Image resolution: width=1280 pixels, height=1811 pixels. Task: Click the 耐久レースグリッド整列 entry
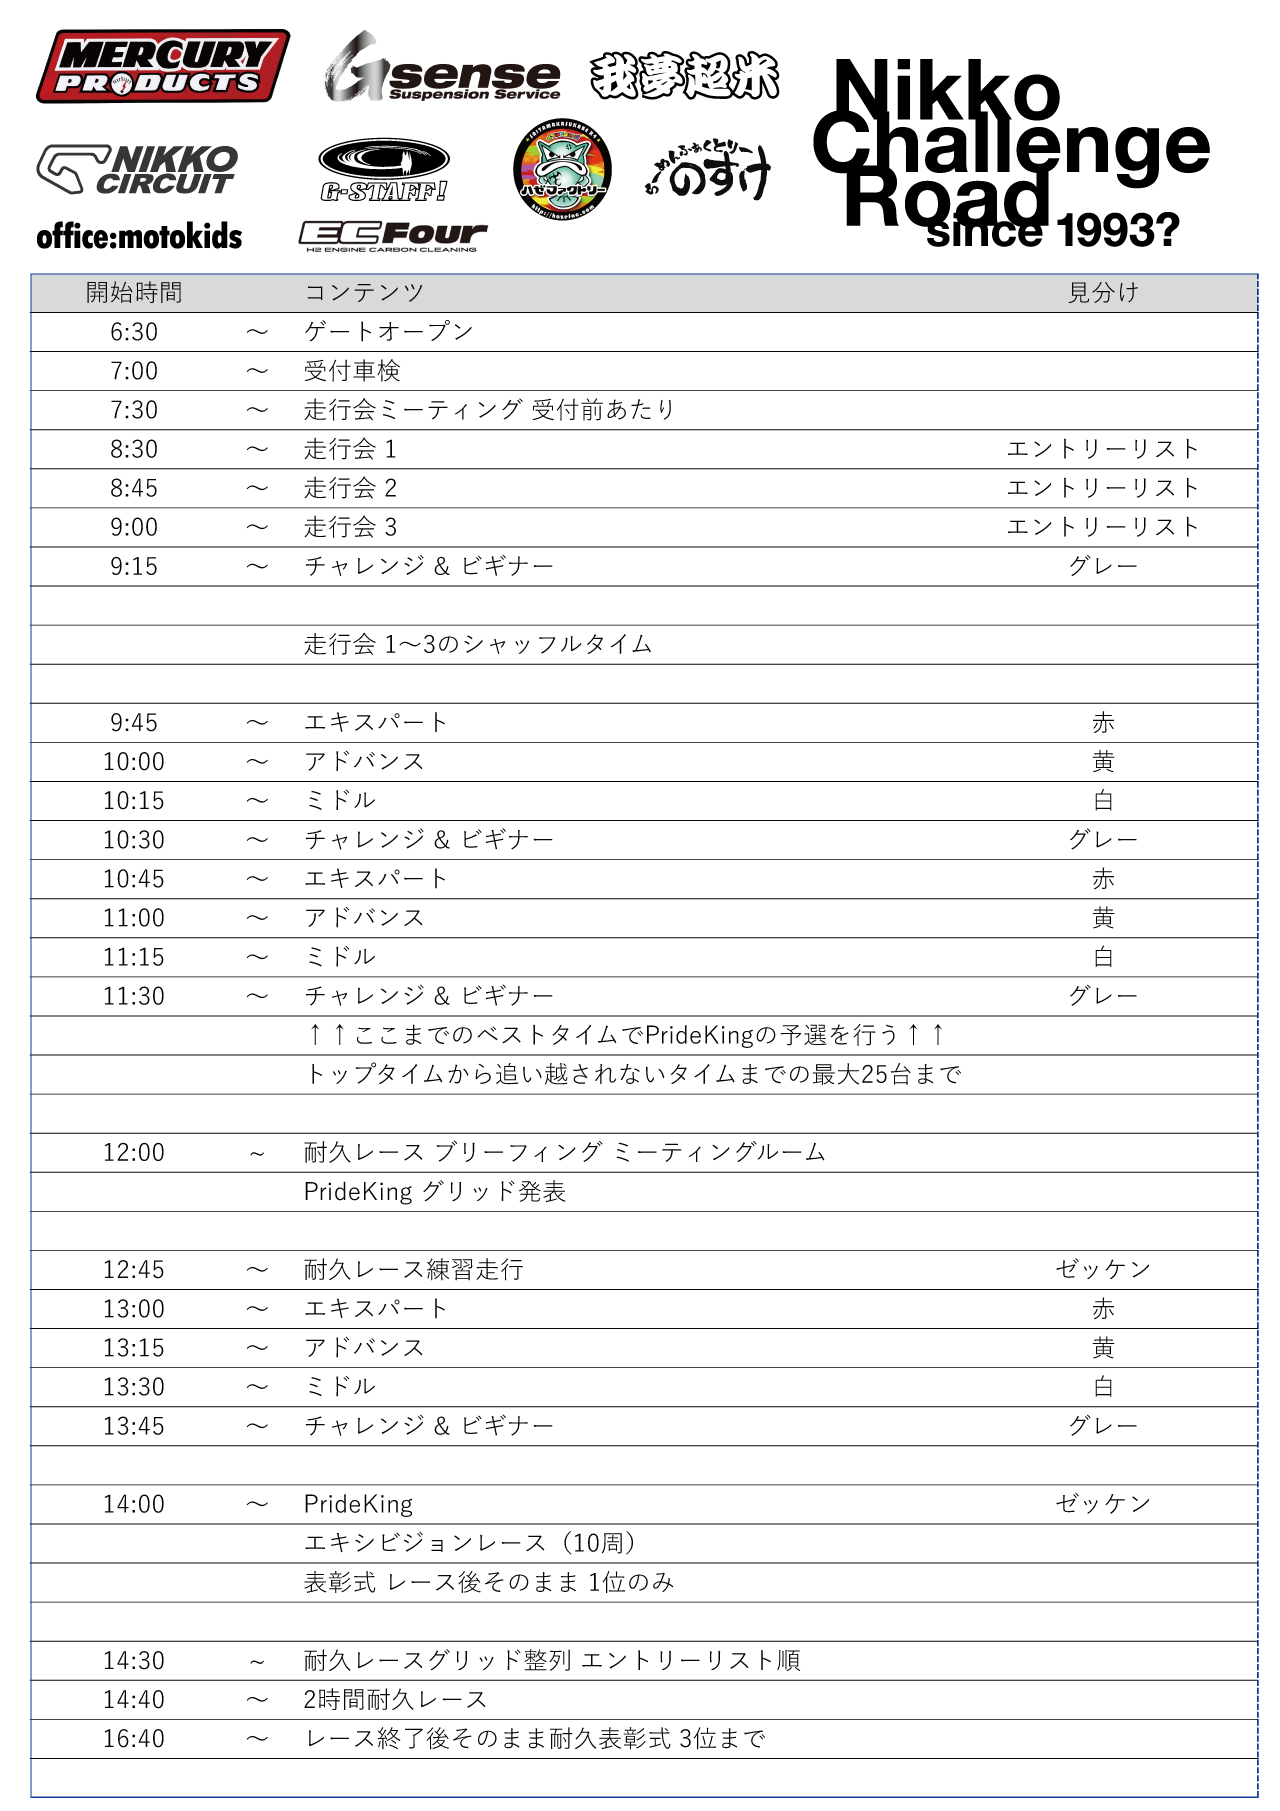click(552, 1660)
